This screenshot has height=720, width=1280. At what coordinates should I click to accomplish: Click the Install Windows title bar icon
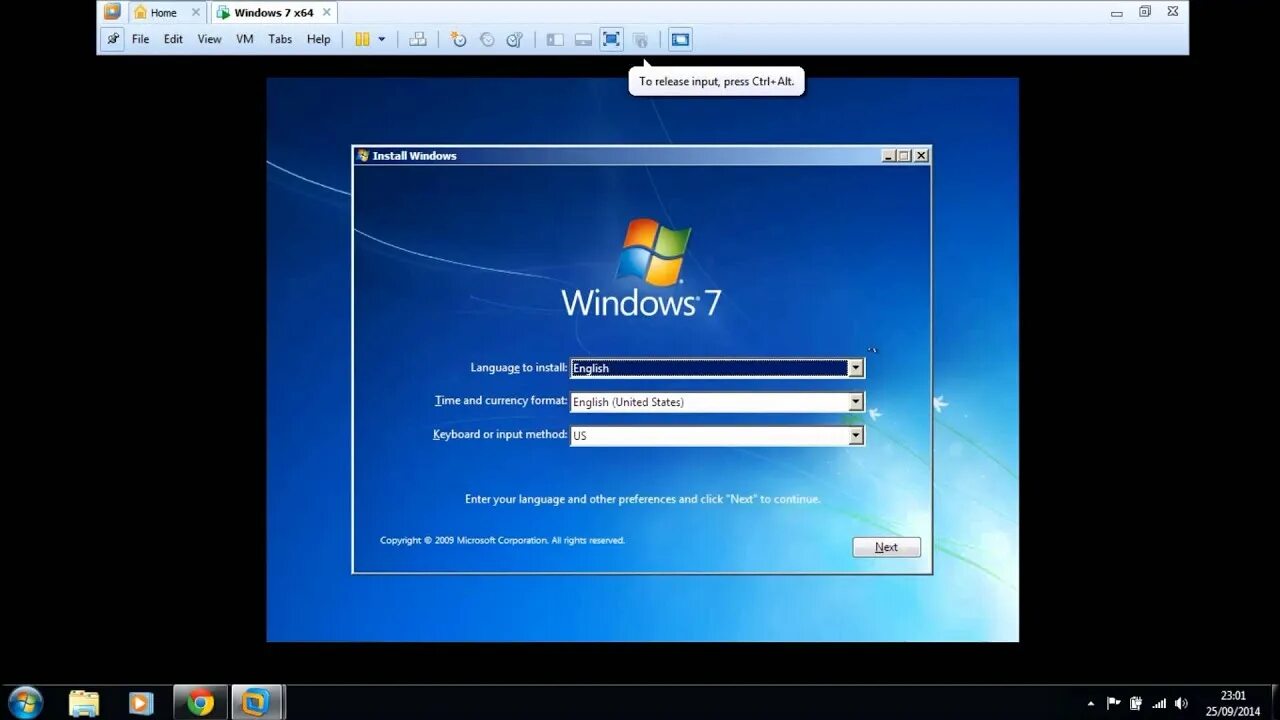click(x=363, y=156)
